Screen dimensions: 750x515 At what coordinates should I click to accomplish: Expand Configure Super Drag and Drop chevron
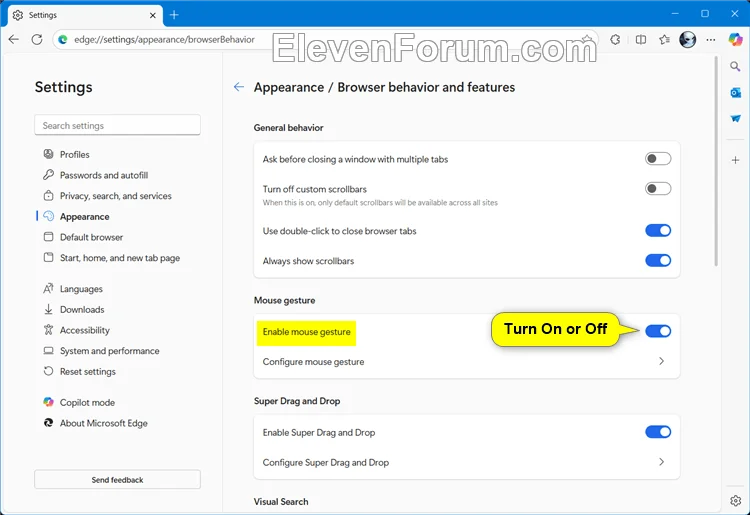(662, 462)
